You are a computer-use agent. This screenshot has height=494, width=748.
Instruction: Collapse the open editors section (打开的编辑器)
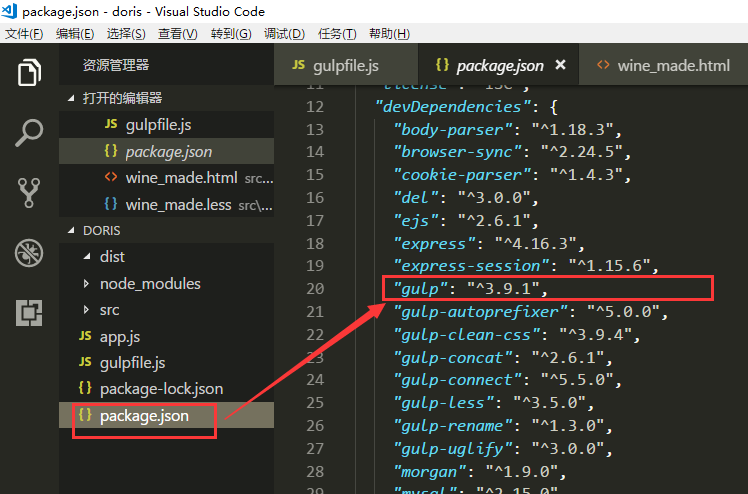72,98
